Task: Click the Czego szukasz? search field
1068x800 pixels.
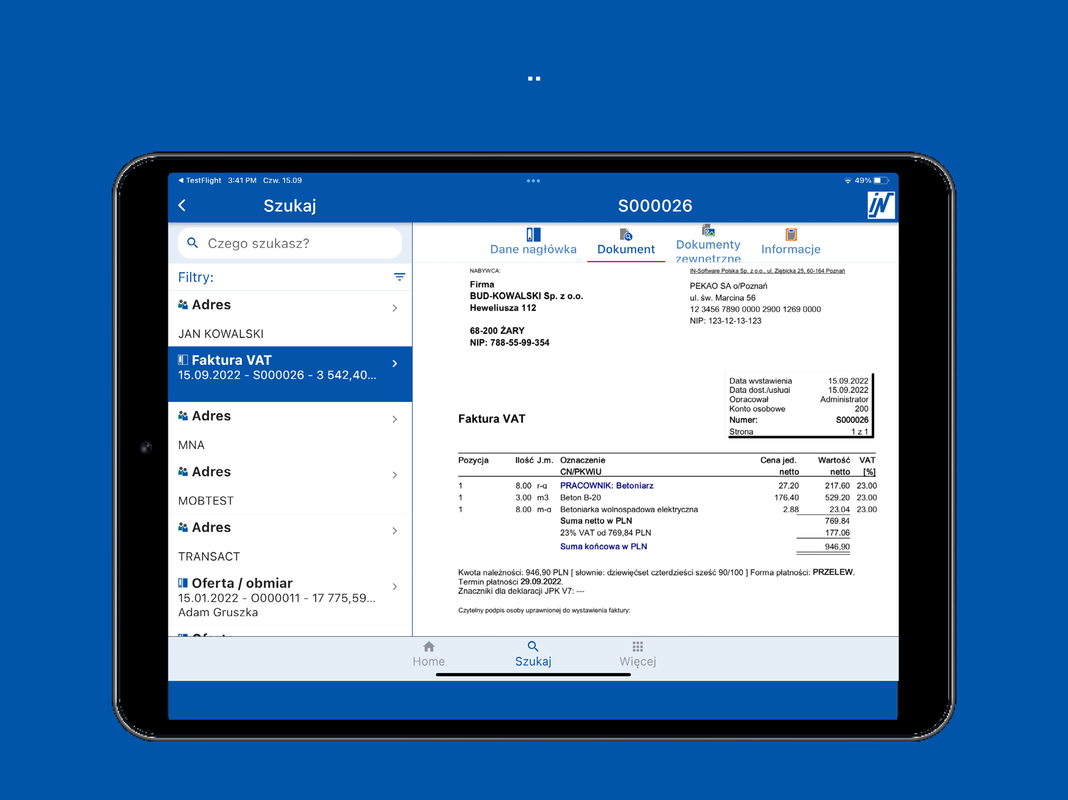Action: tap(300, 243)
